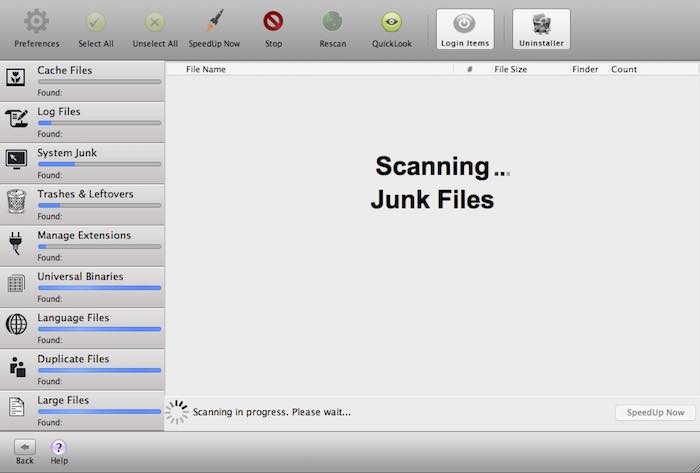Screen dimensions: 700x473
Task: Select Trashes & Leftovers bin icon
Action: pyautogui.click(x=17, y=201)
